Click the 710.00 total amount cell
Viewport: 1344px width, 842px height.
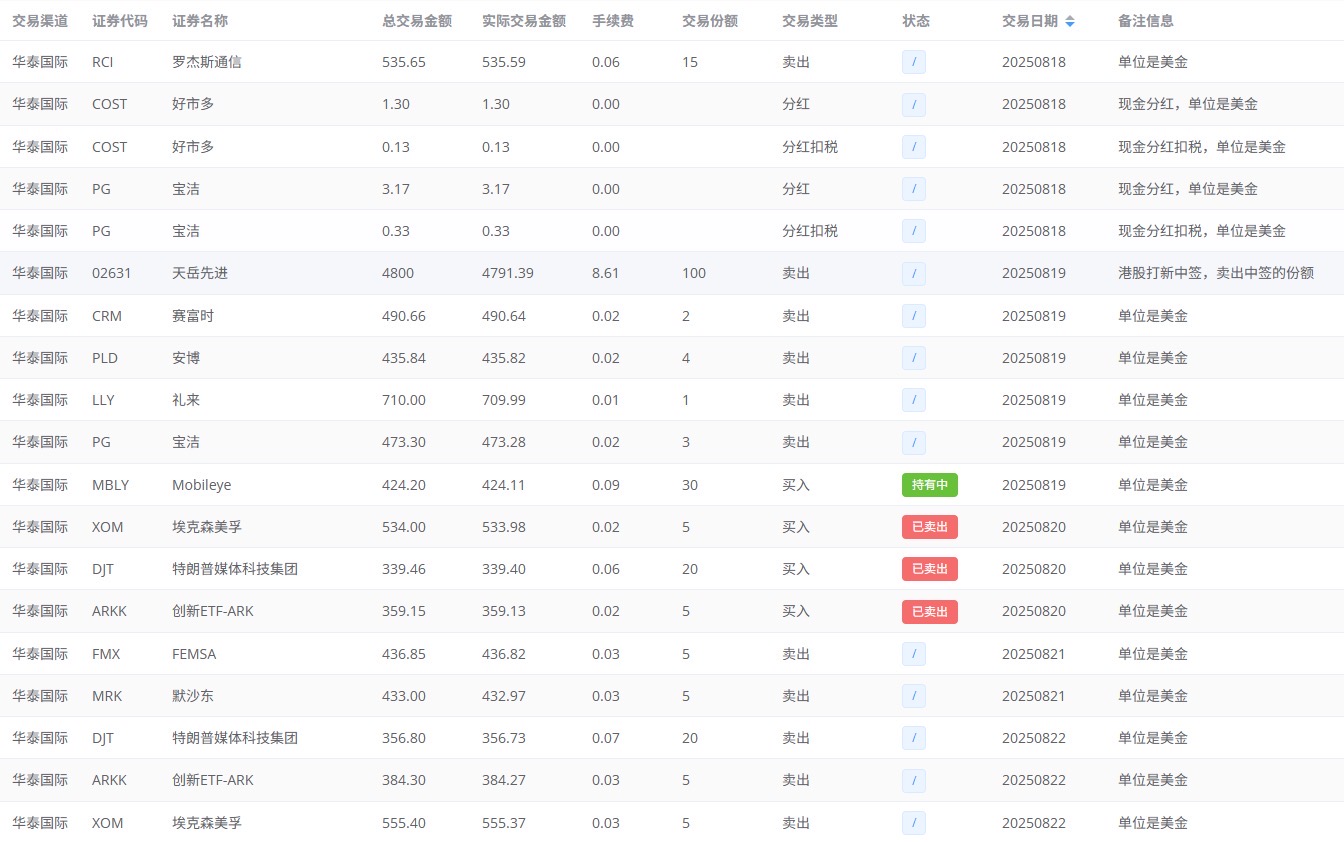[404, 400]
